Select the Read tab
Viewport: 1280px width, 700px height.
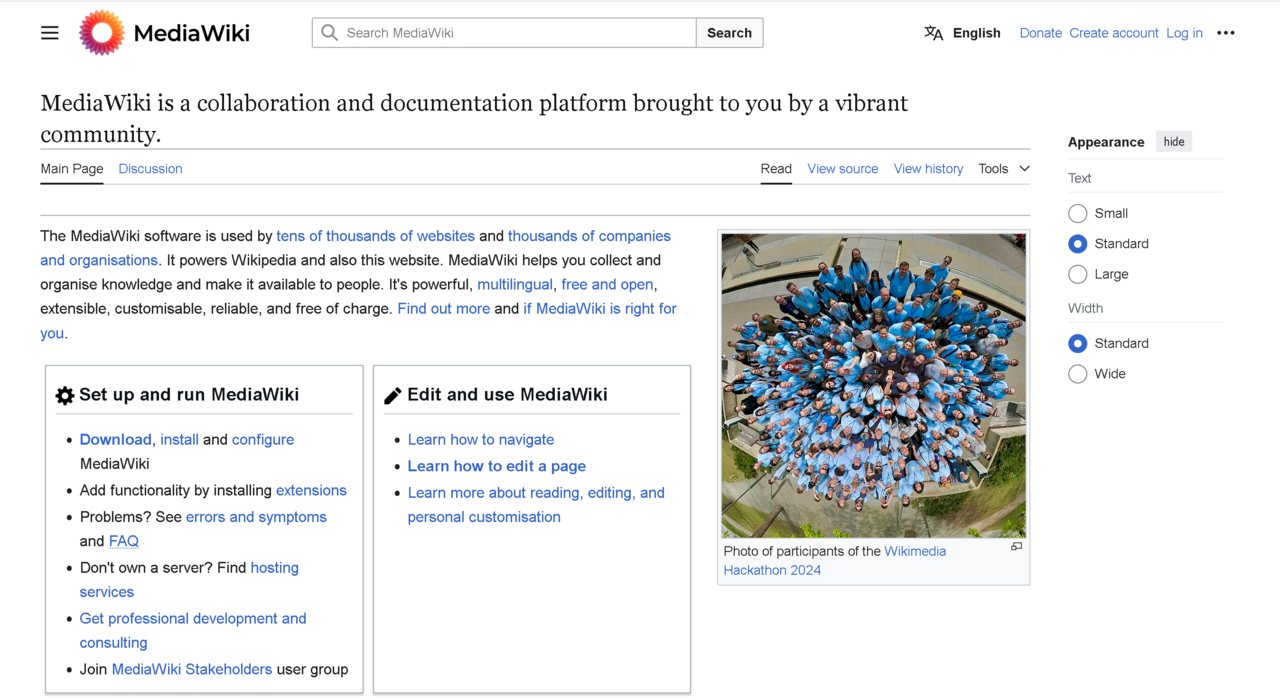[776, 169]
